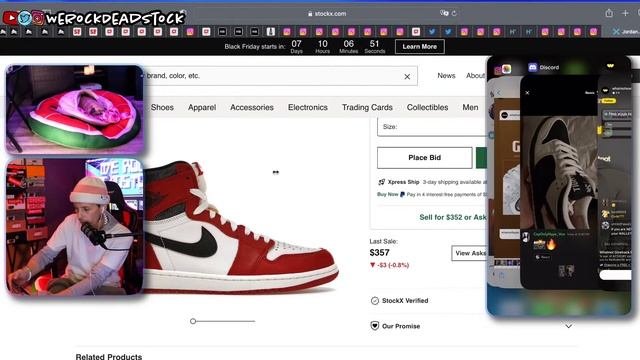Click the Learn More banner button
640x360 pixels.
pos(420,47)
